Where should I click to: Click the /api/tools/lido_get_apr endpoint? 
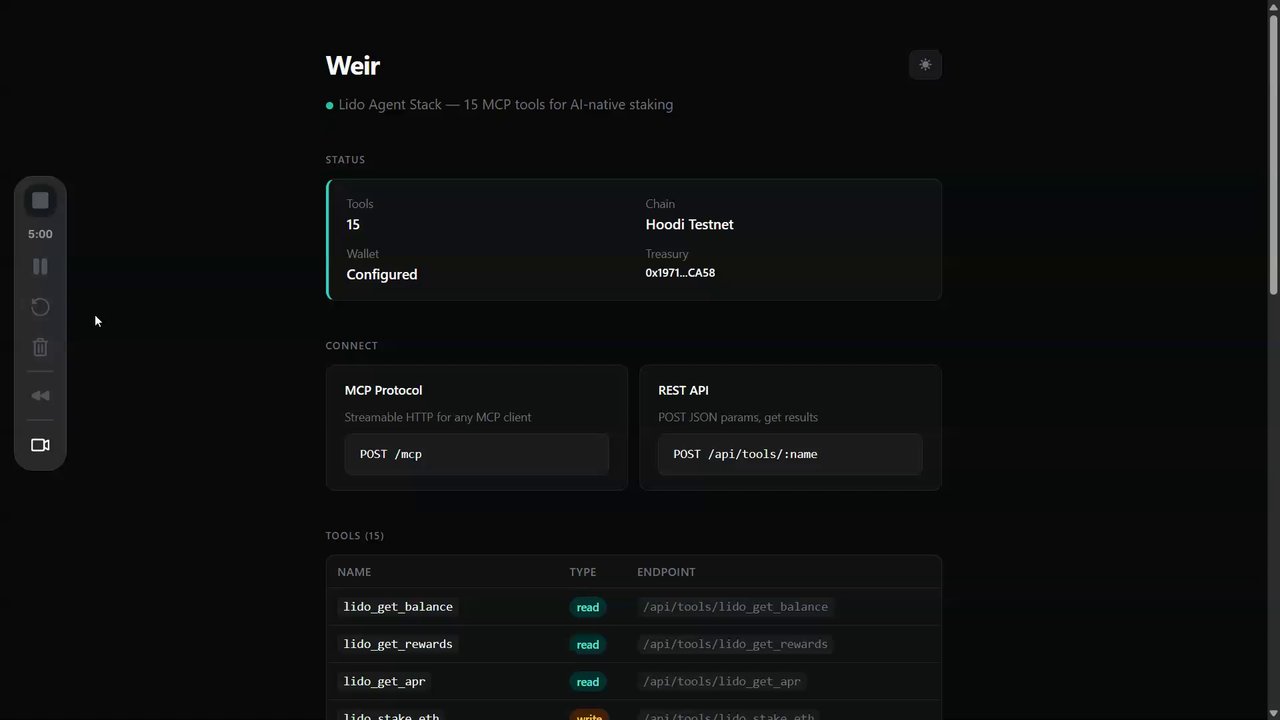pyautogui.click(x=721, y=682)
